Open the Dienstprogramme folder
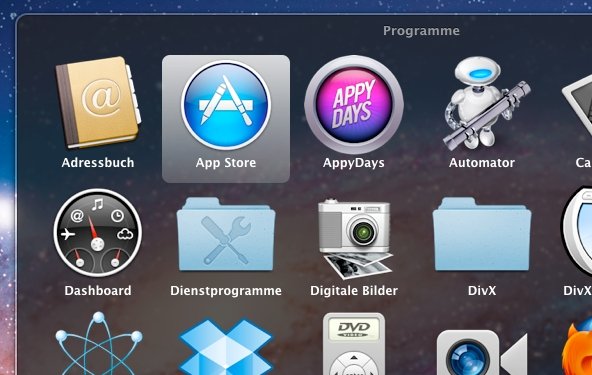592x375 pixels. point(226,234)
